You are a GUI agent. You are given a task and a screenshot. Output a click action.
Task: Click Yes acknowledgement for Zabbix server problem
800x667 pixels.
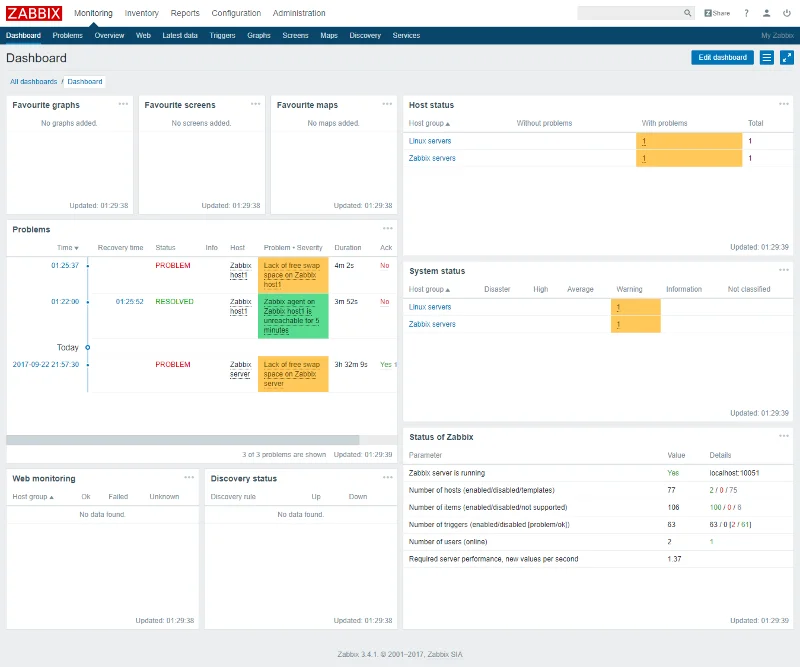point(386,364)
